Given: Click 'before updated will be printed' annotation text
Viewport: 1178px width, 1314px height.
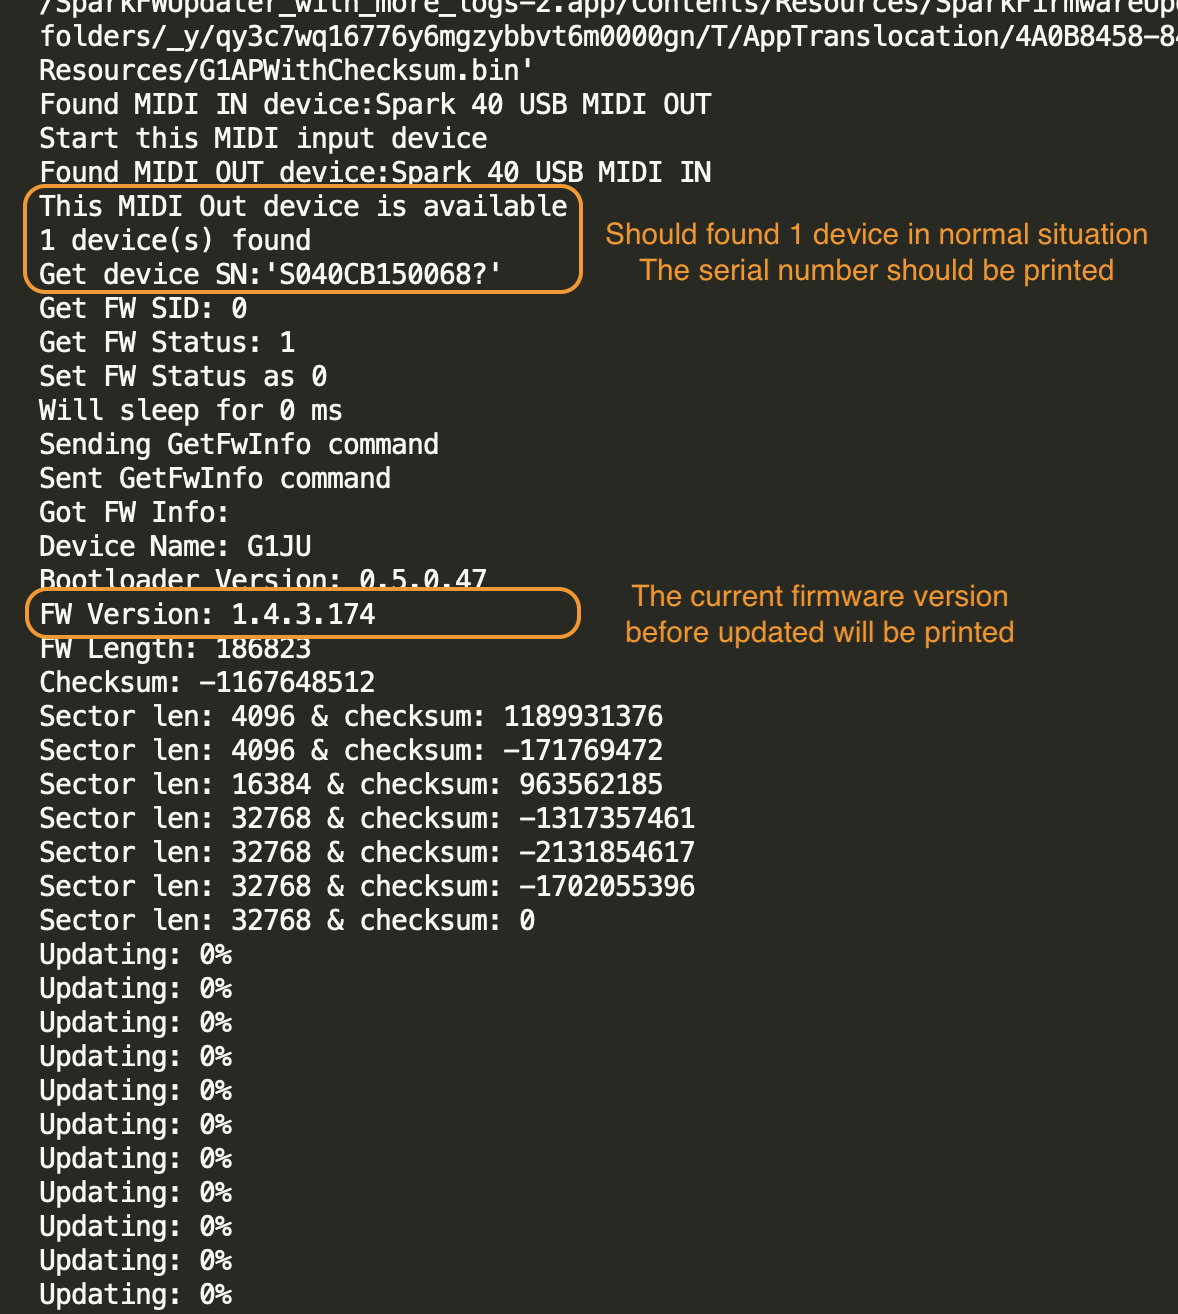Looking at the screenshot, I should [820, 632].
